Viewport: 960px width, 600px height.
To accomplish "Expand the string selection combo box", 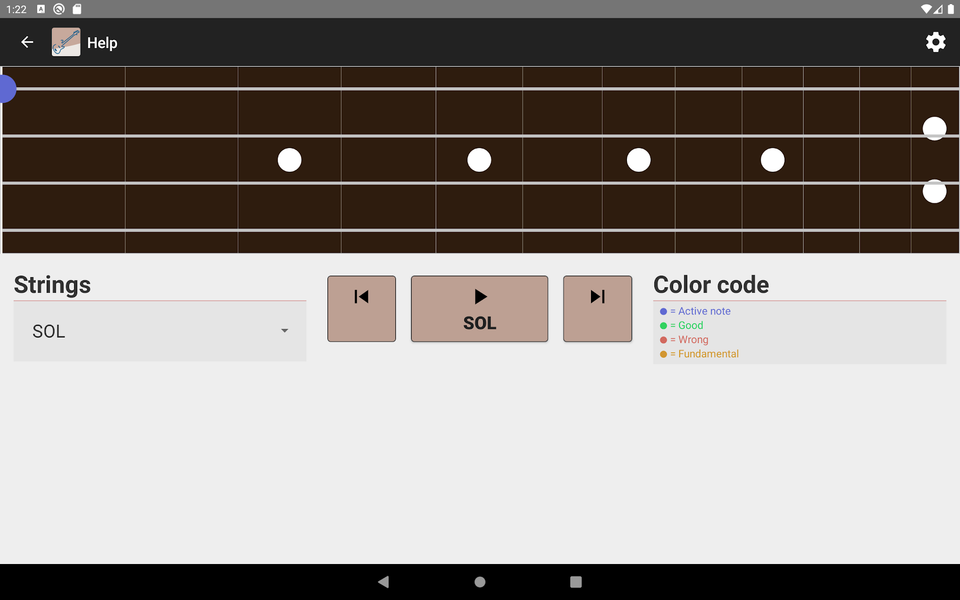I will 160,331.
